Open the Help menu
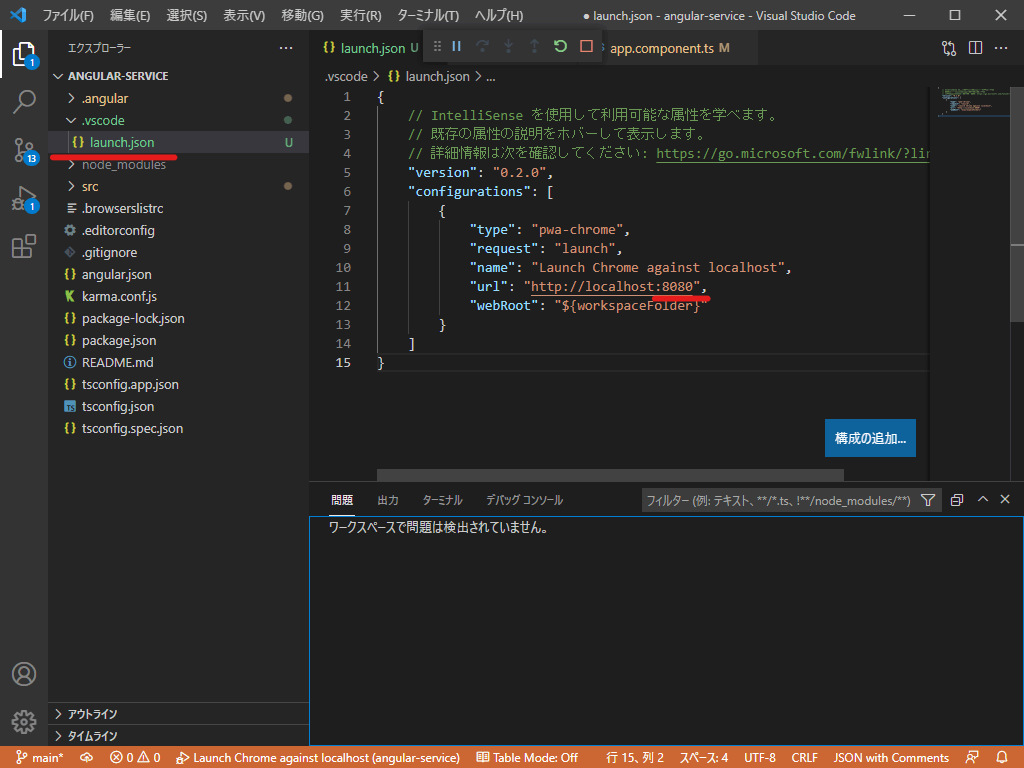This screenshot has width=1024, height=768. [x=499, y=15]
